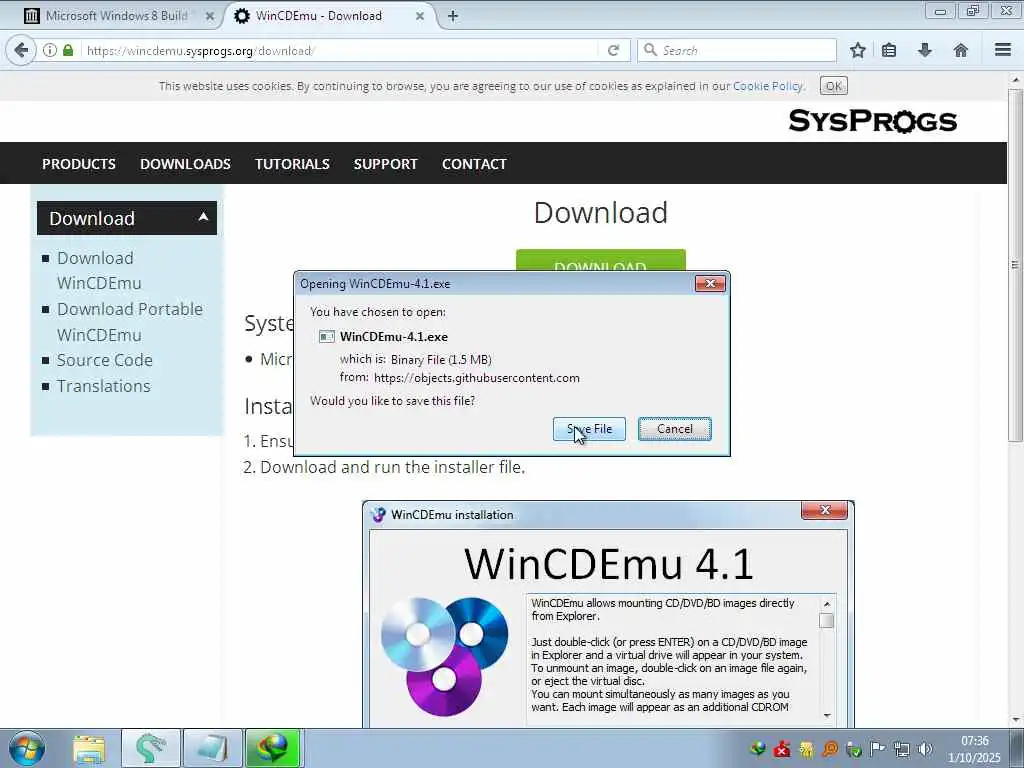Click the network tray icon
The width and height of the screenshot is (1024, 768).
pos(901,749)
